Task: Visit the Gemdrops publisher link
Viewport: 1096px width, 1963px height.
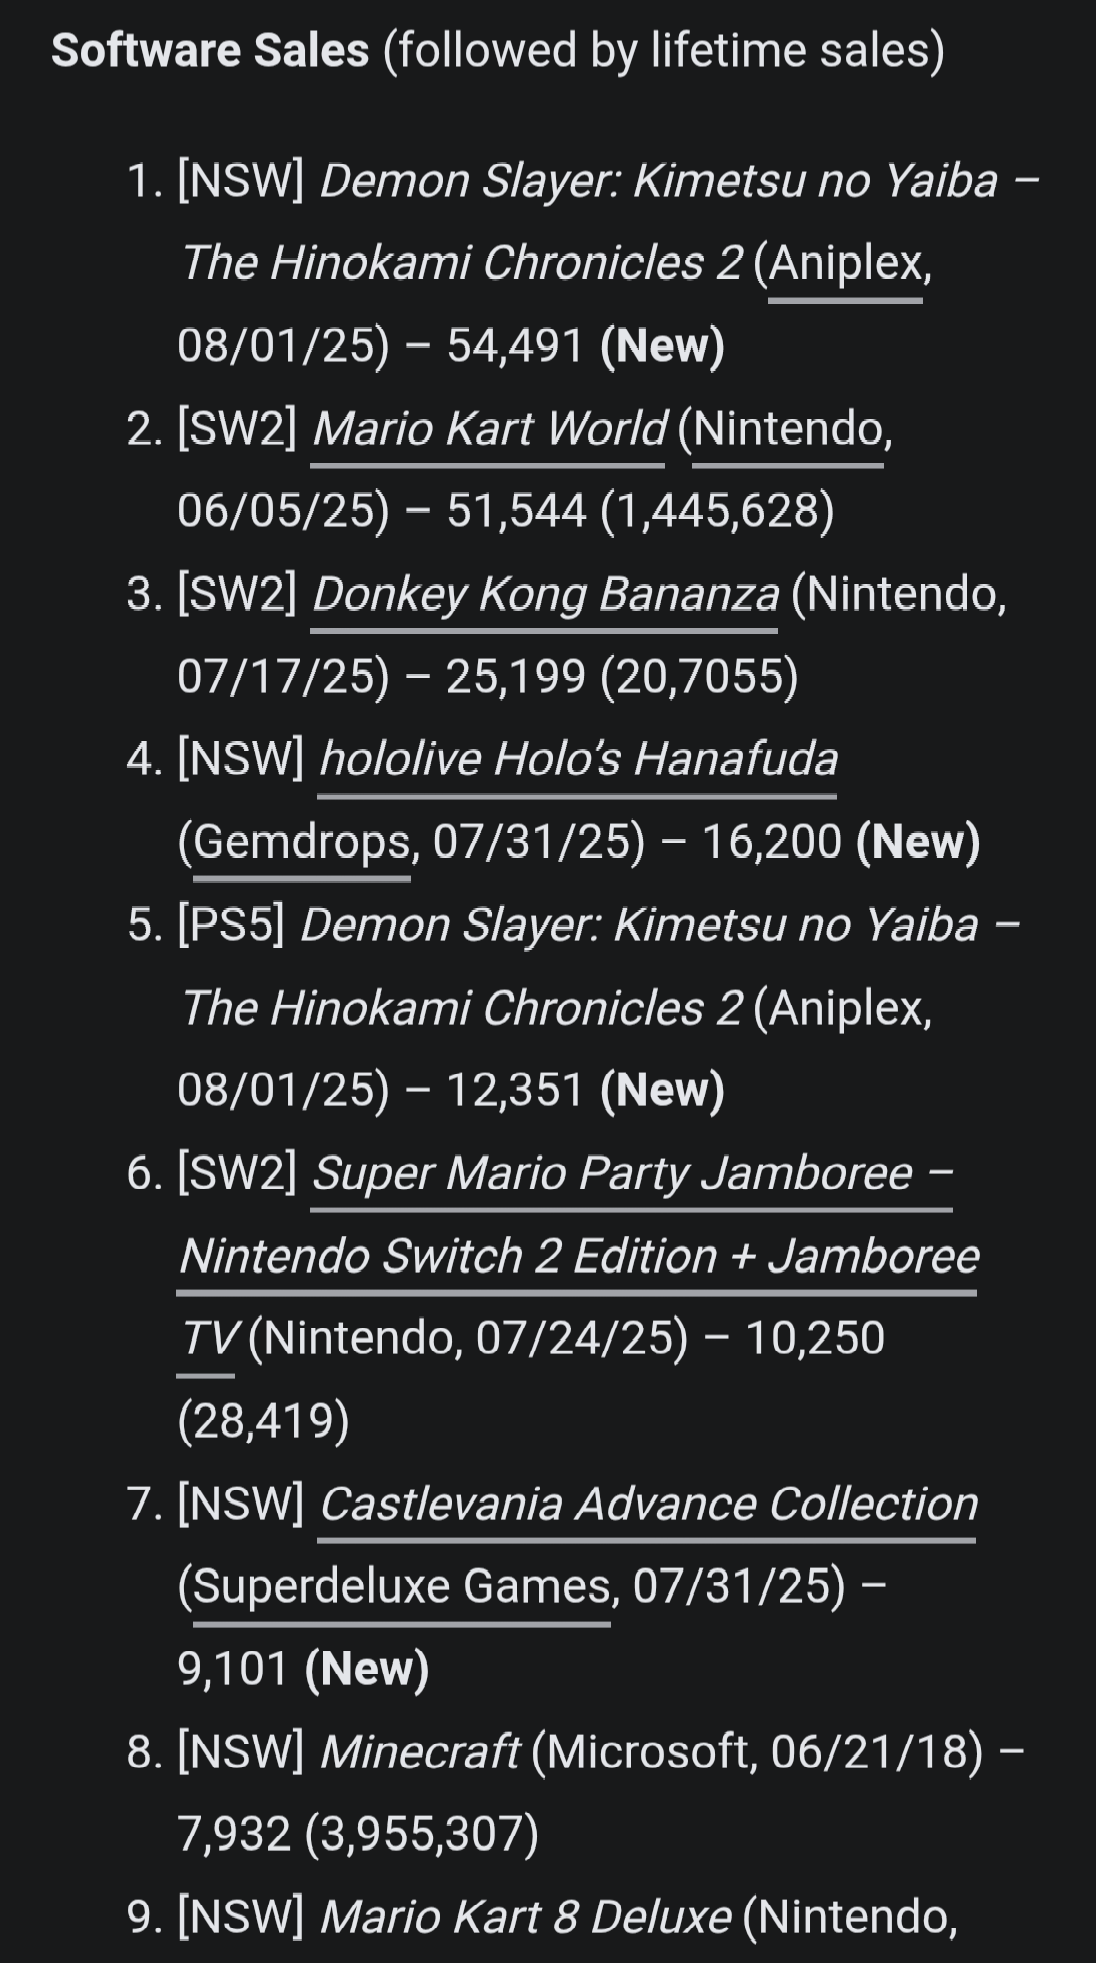Action: click(302, 843)
